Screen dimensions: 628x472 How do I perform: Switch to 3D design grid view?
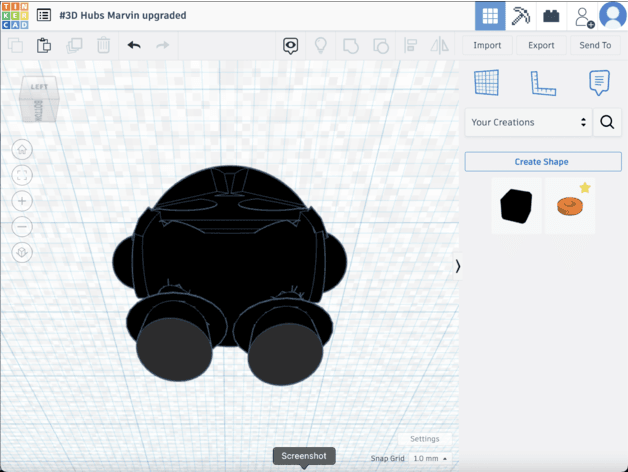pyautogui.click(x=490, y=16)
